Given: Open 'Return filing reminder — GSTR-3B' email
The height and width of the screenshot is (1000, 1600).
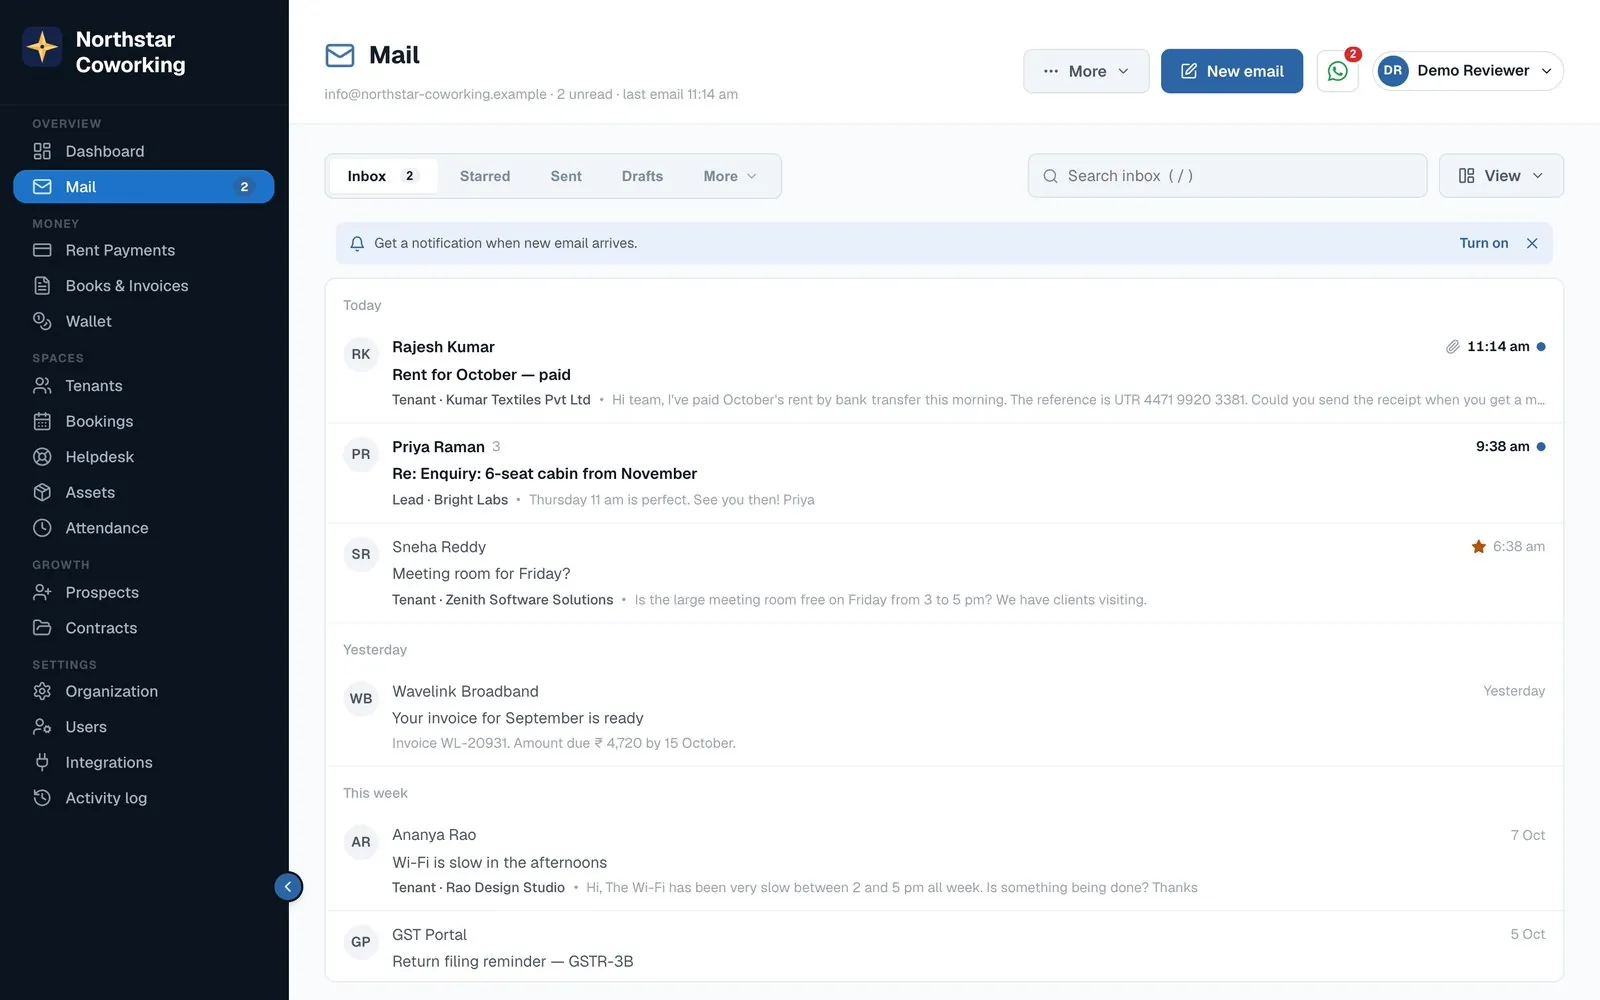Looking at the screenshot, I should click(x=944, y=947).
